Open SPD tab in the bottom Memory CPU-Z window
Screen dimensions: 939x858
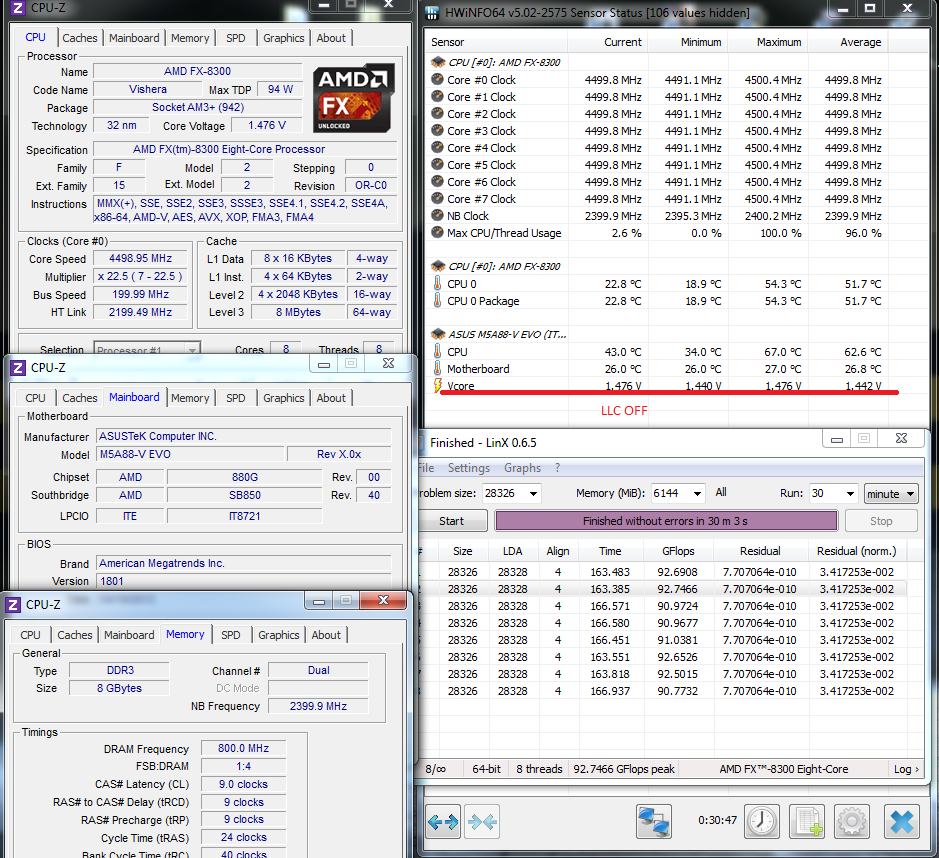[x=231, y=635]
